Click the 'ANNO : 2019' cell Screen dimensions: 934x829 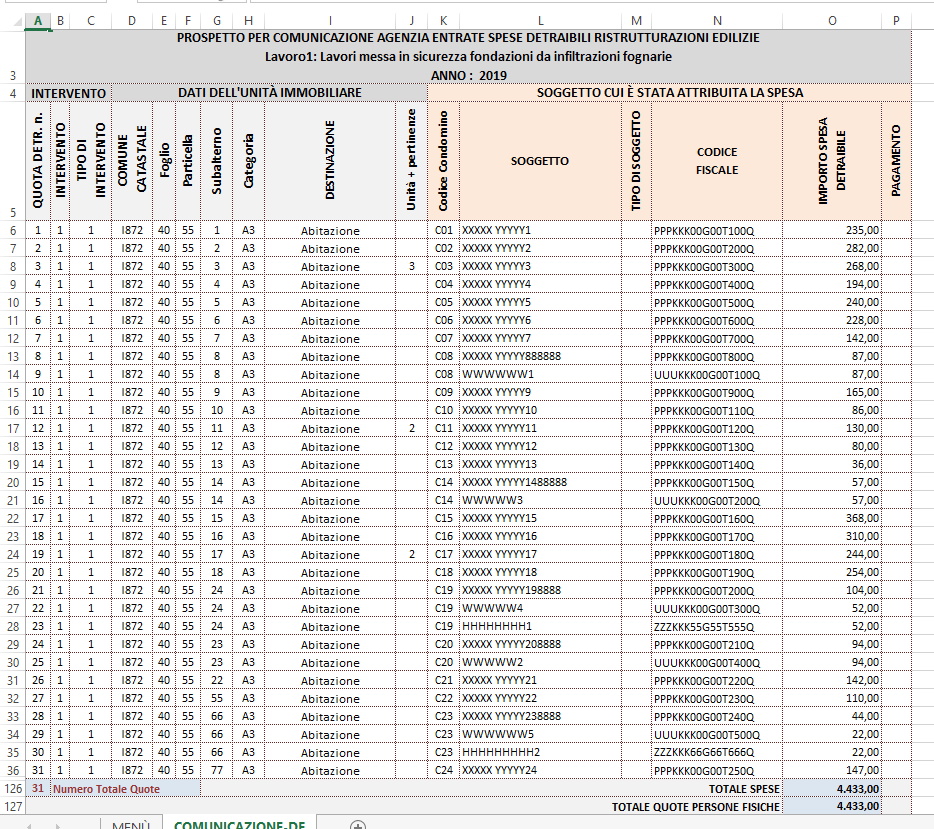[x=468, y=76]
